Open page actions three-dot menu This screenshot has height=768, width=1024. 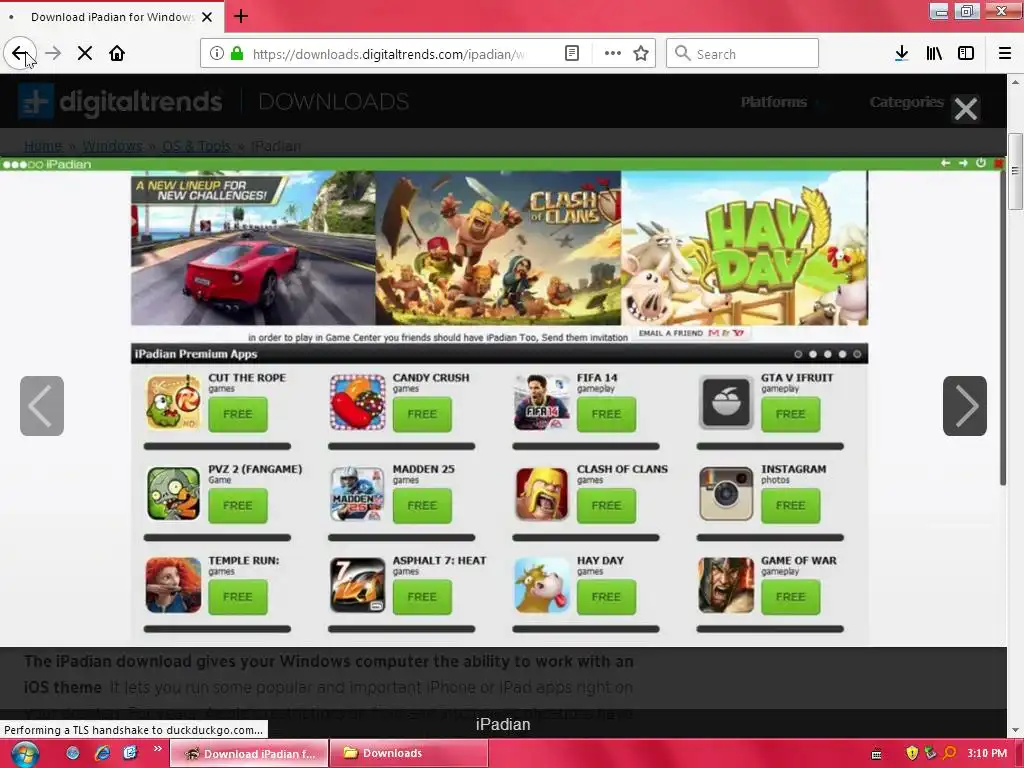pyautogui.click(x=613, y=54)
